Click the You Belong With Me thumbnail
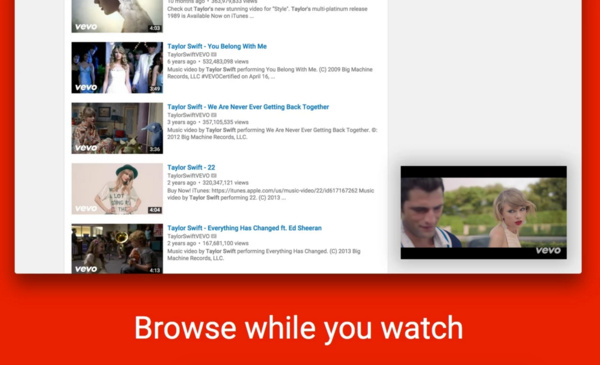Viewport: 600px width, 365px height. coord(117,68)
